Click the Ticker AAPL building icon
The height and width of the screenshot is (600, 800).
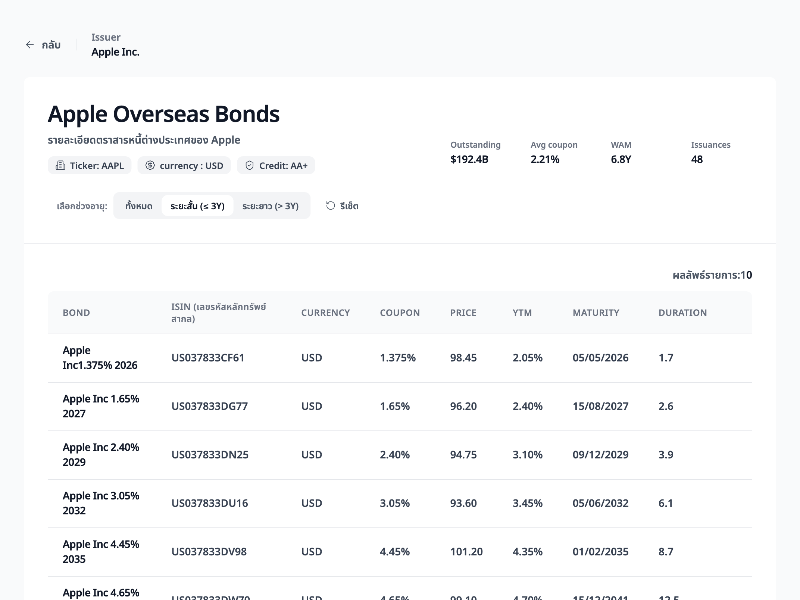point(60,165)
